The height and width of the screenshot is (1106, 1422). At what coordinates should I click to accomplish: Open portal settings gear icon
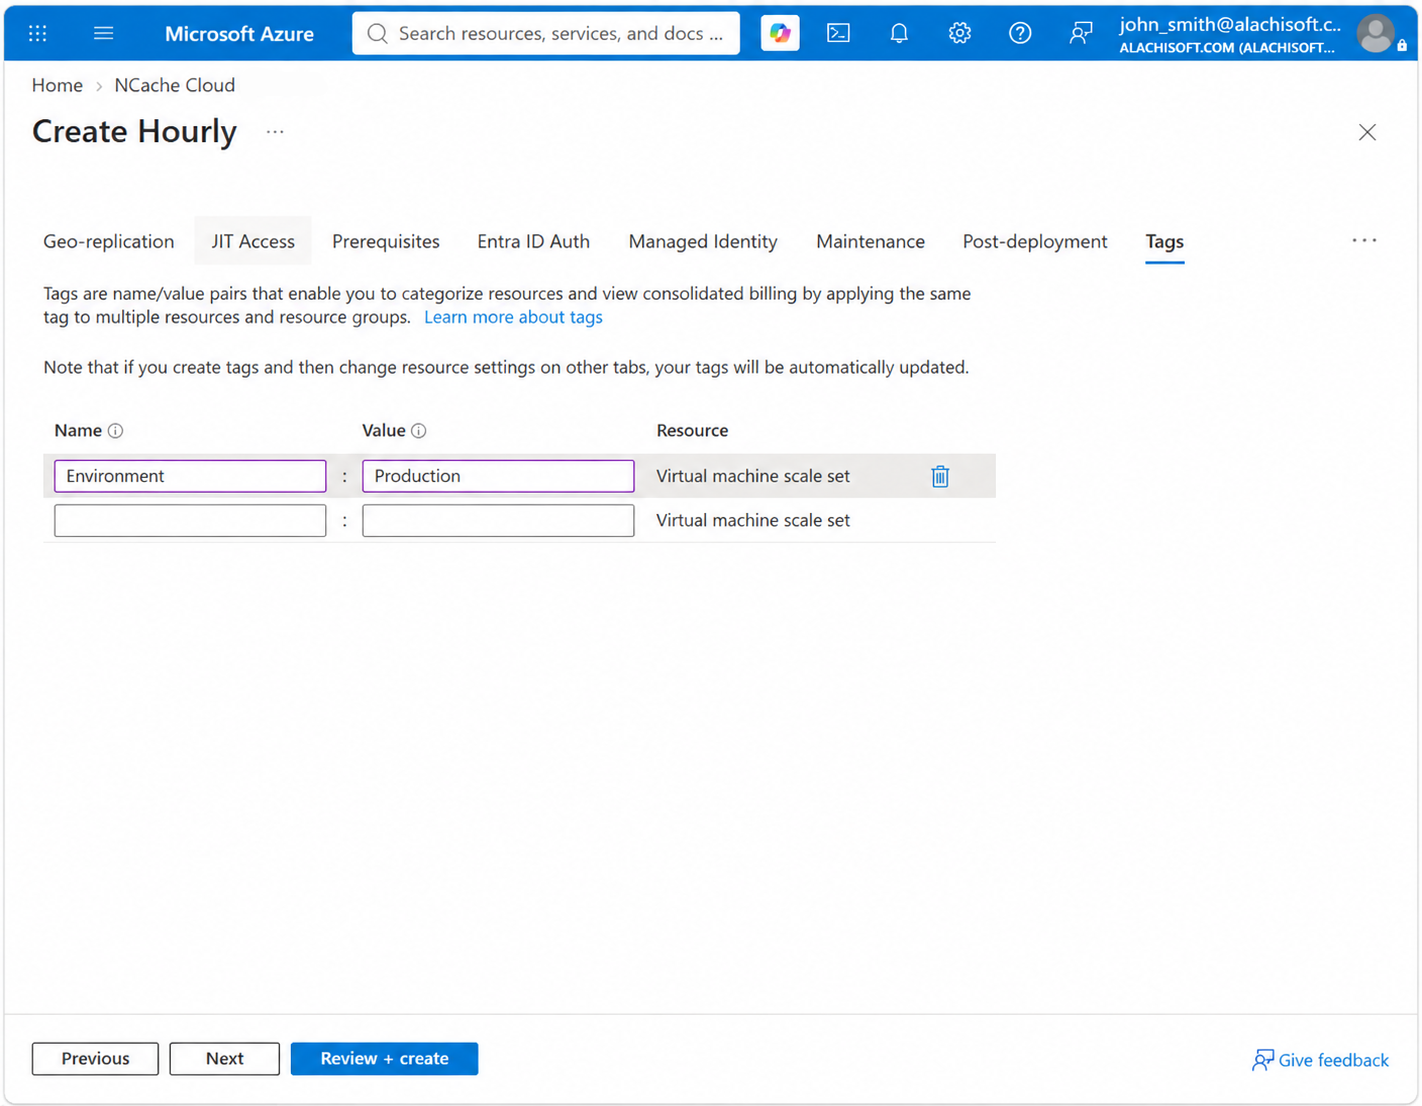tap(960, 33)
